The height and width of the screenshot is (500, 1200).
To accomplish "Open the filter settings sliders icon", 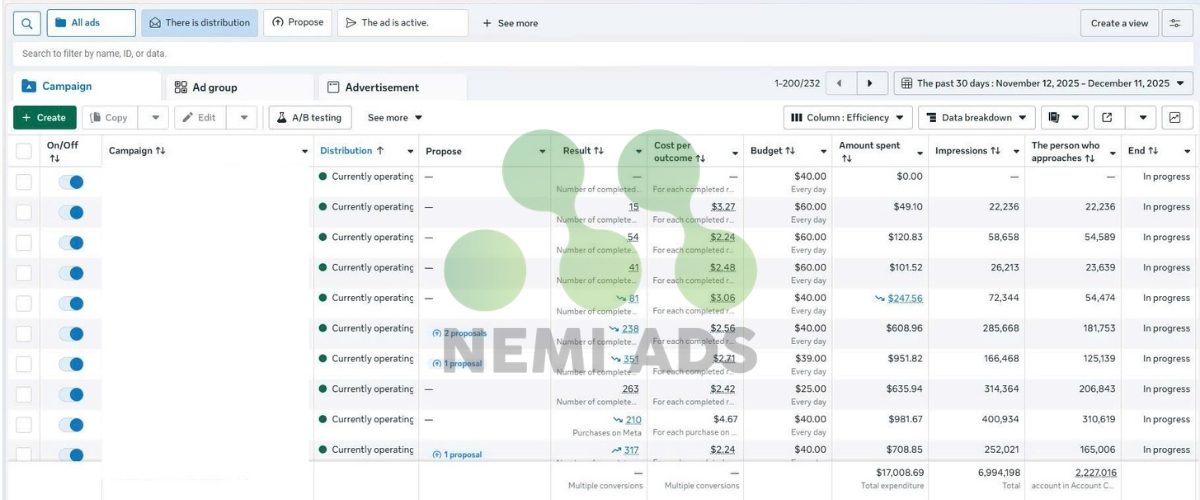I will [1175, 23].
